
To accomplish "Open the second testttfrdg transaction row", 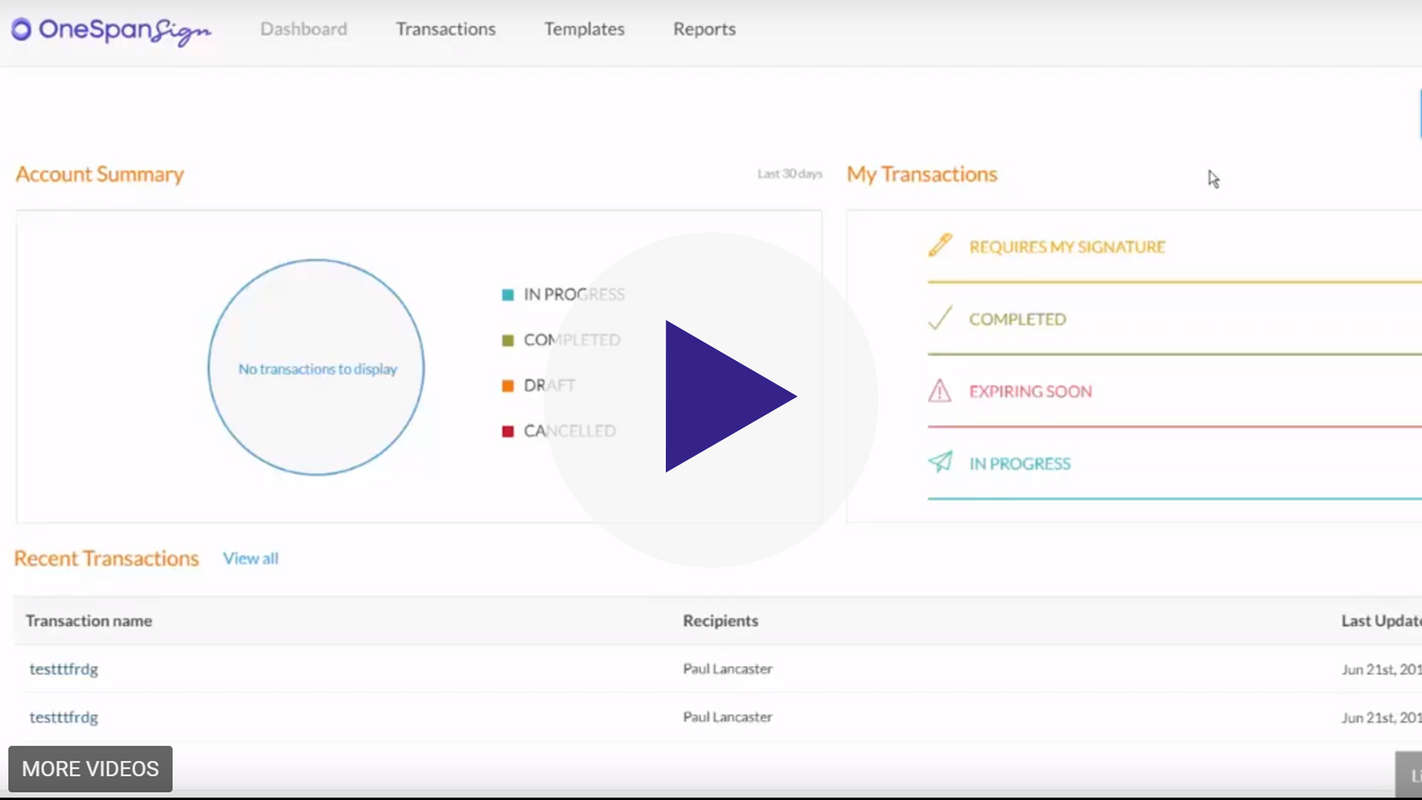I will click(x=64, y=717).
